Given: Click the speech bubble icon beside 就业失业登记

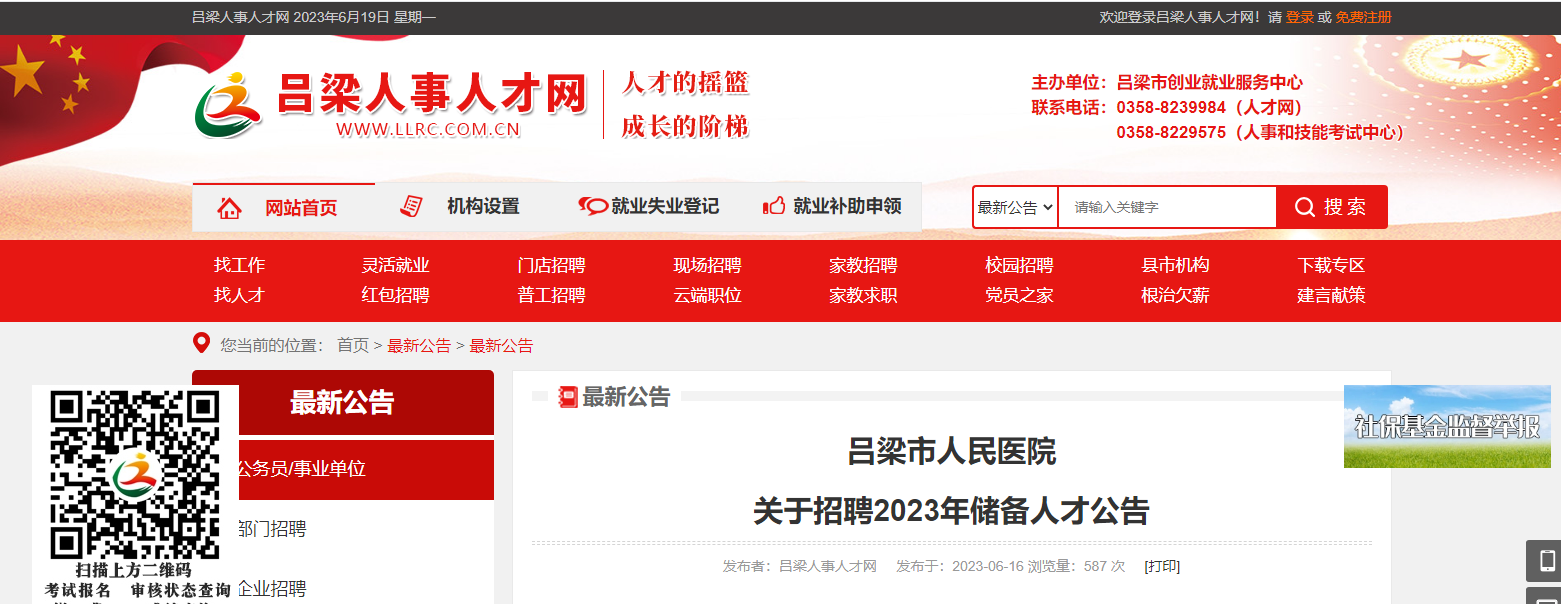Looking at the screenshot, I should pos(593,206).
